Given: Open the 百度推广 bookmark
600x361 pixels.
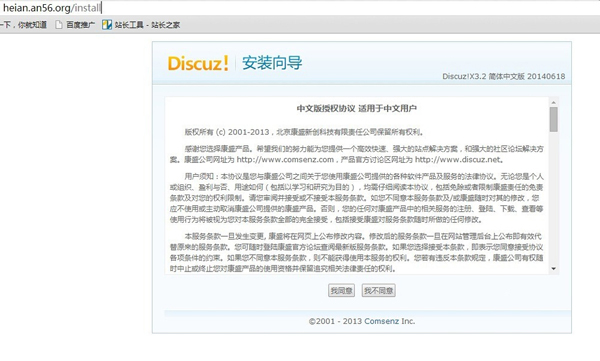Looking at the screenshot, I should pos(75,25).
